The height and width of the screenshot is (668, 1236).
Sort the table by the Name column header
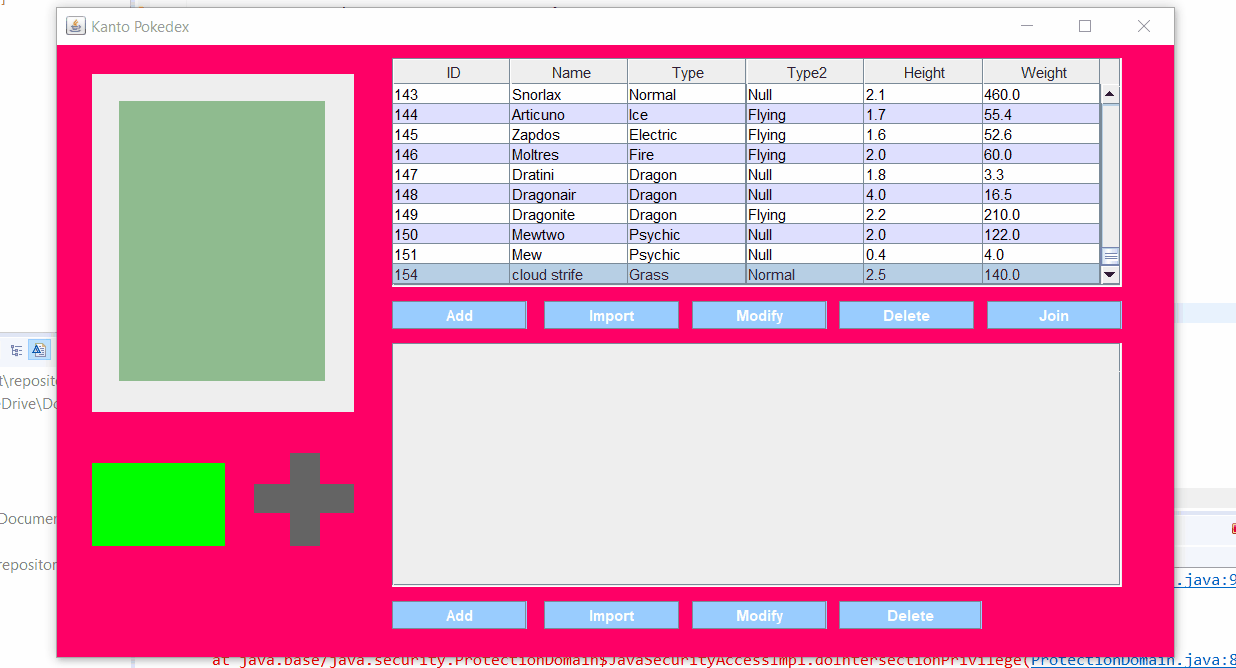click(568, 71)
